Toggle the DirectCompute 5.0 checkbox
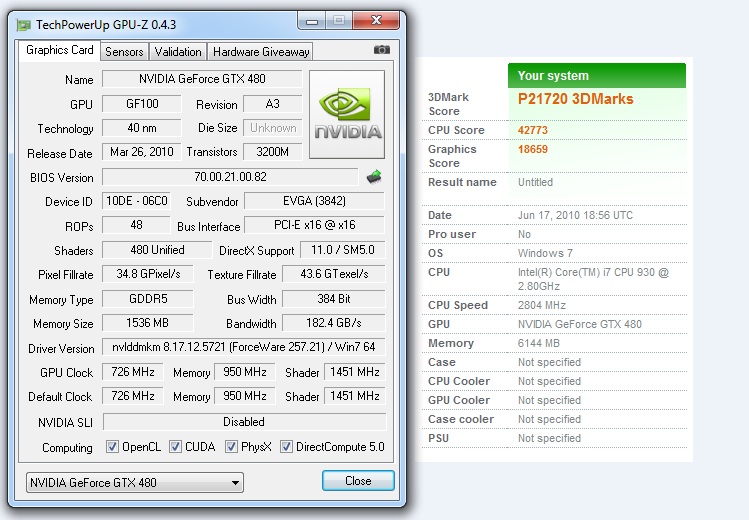 coord(286,446)
